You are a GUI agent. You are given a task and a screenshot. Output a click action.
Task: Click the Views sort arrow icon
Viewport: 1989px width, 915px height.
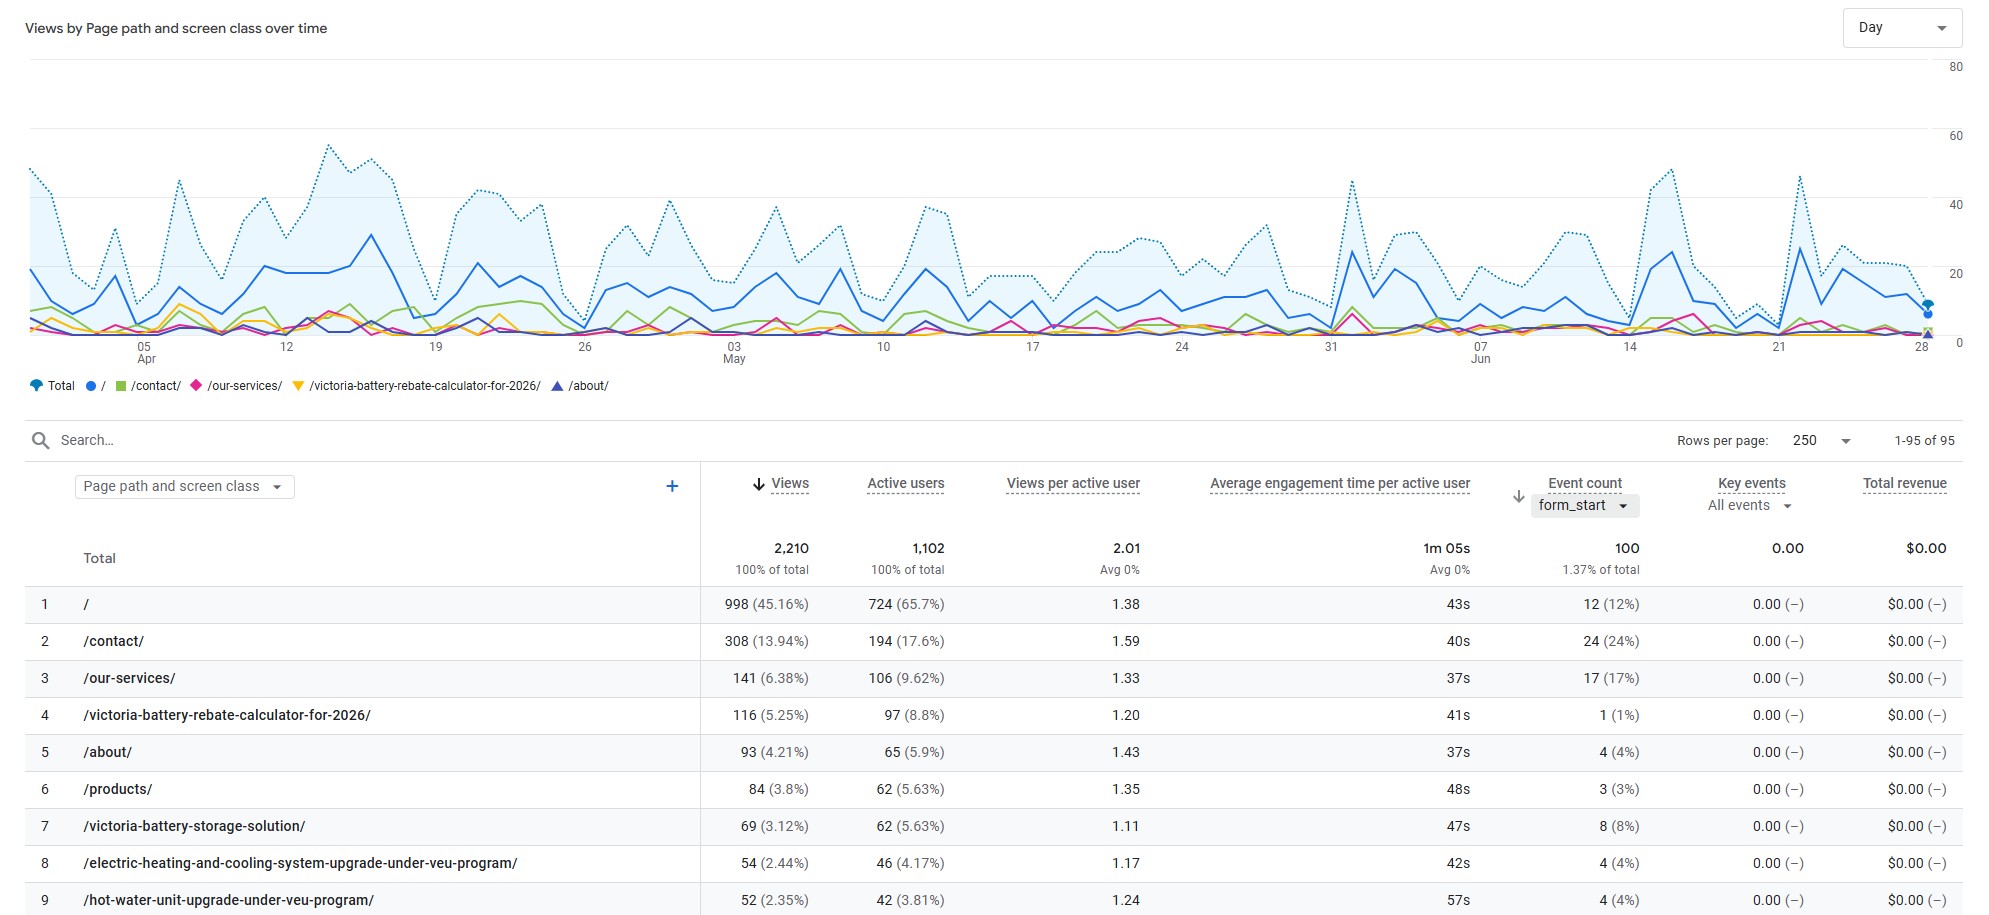[x=759, y=484]
